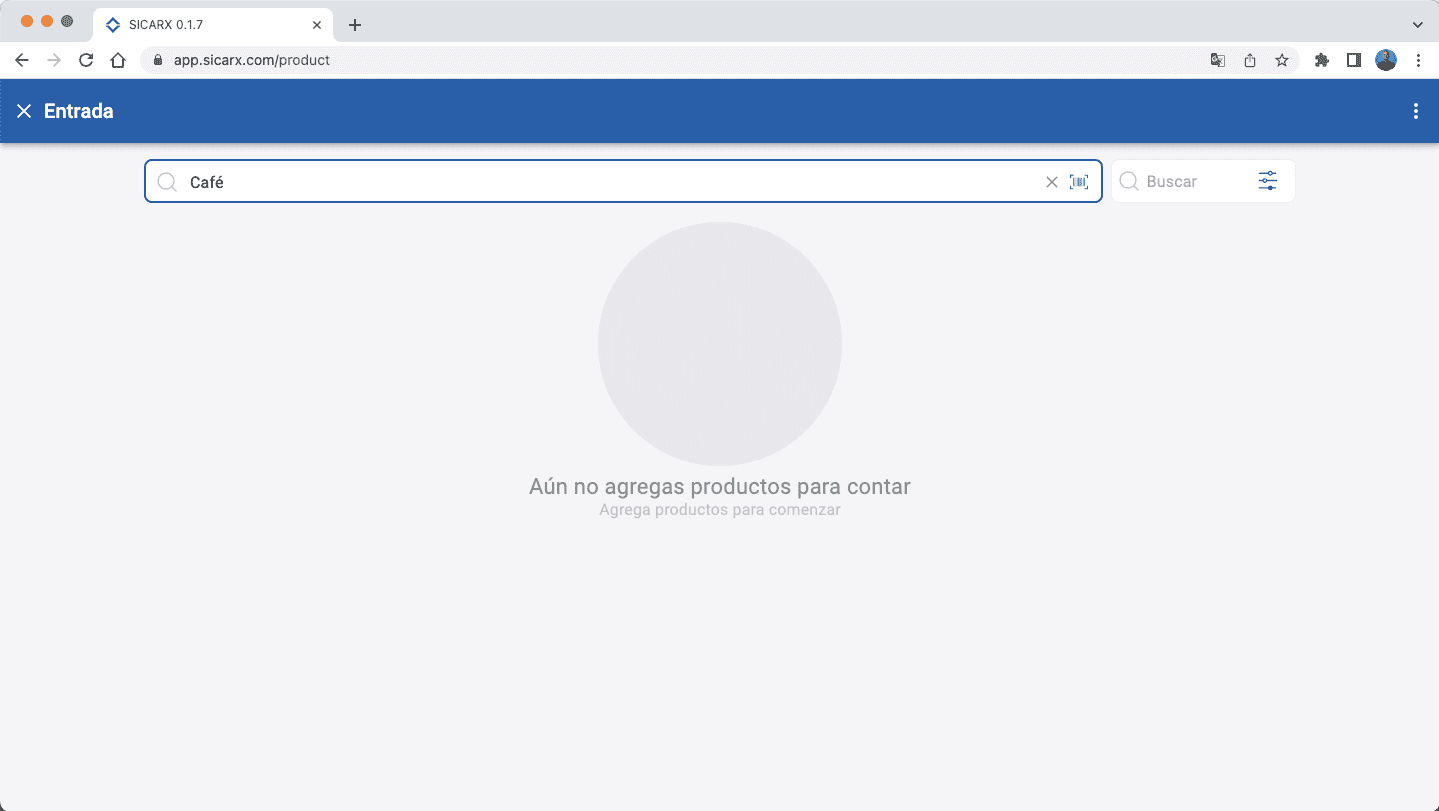This screenshot has width=1439, height=811.
Task: Open the browser side panel icon
Action: click(x=1353, y=60)
